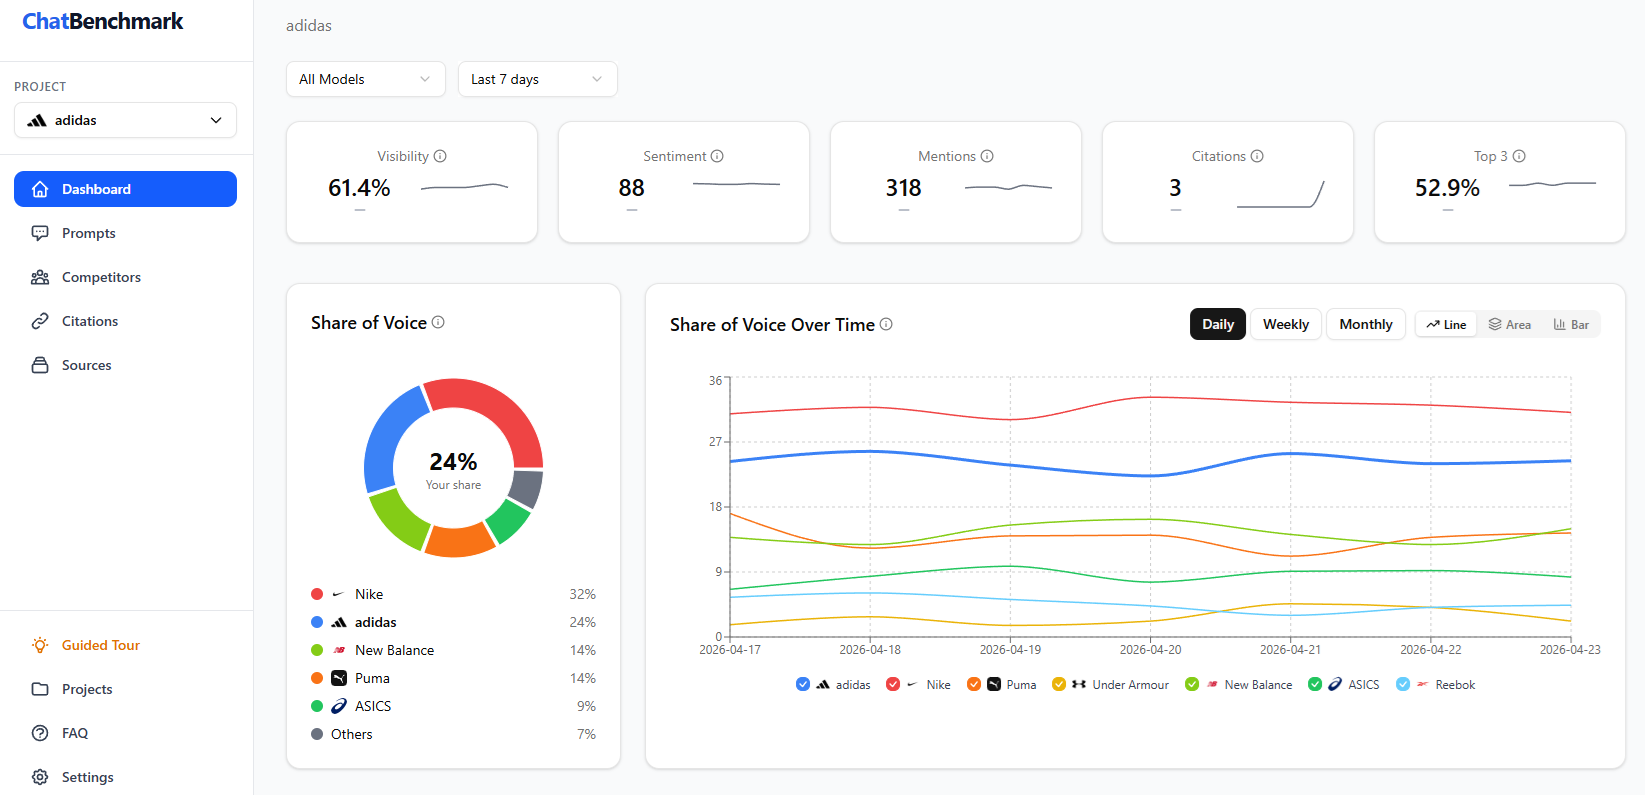Open the All Models dropdown
This screenshot has width=1645, height=799.
pyautogui.click(x=366, y=79)
